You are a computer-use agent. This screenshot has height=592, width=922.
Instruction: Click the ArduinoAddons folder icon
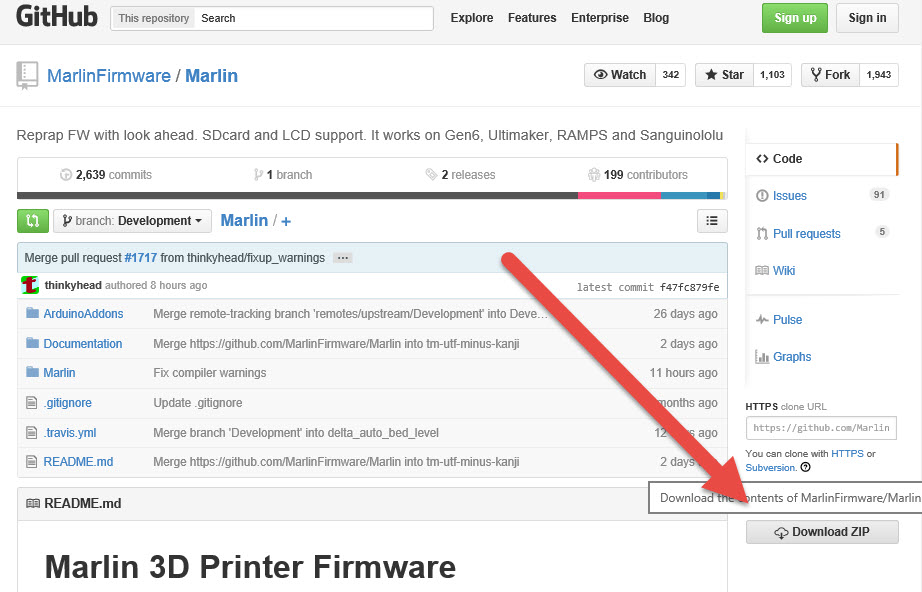coord(32,313)
